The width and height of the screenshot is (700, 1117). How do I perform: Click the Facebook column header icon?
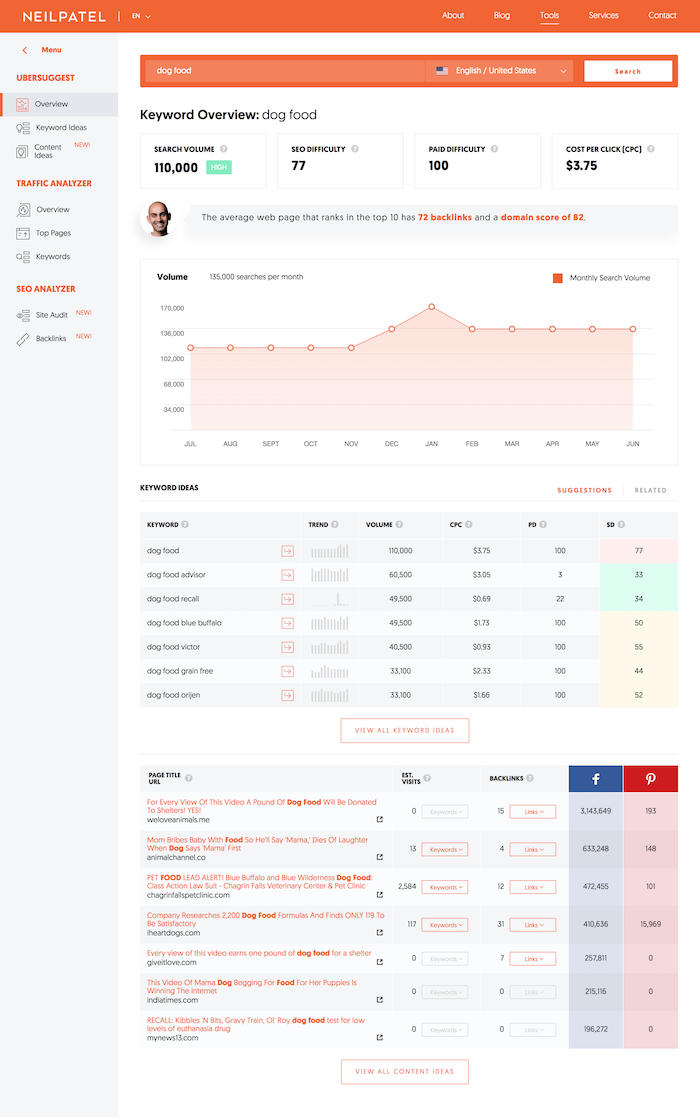click(x=595, y=778)
